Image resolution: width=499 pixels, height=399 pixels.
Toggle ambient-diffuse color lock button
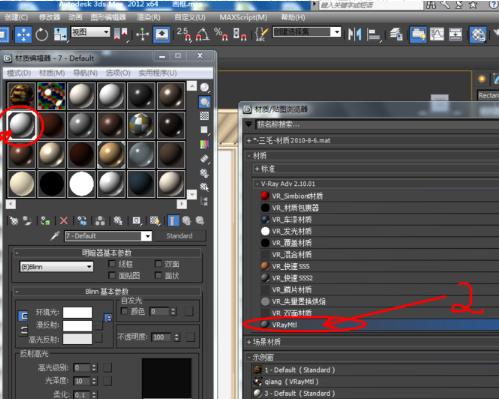[x=23, y=316]
